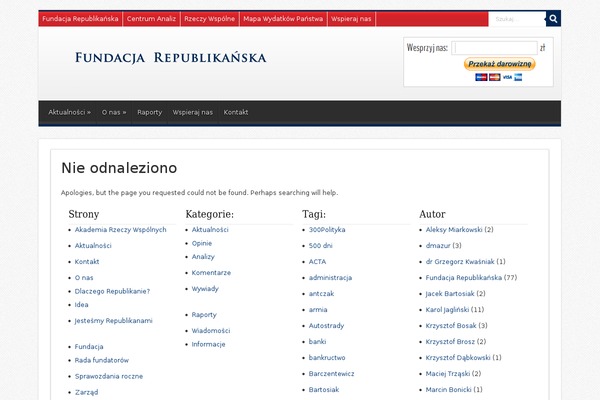This screenshot has width=600, height=400.
Task: Open Idea page link
Action: pos(81,305)
